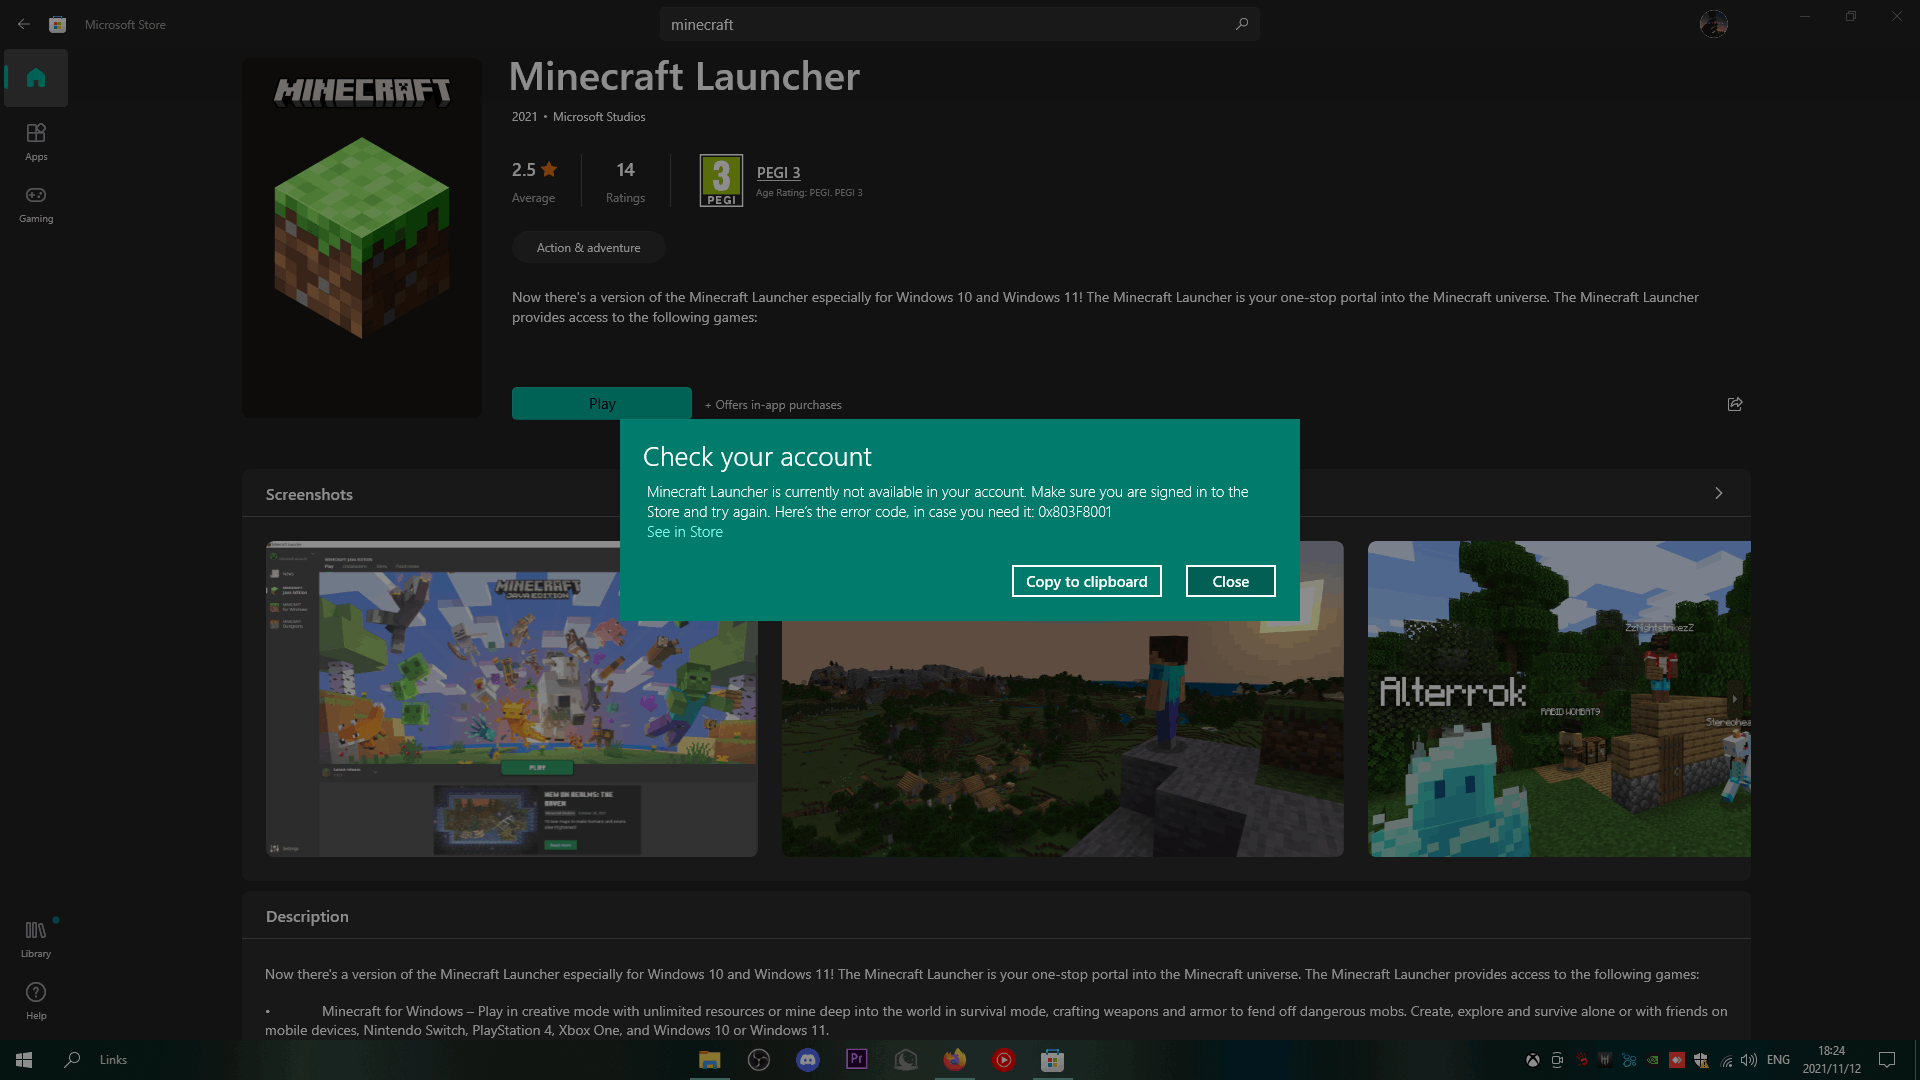This screenshot has height=1080, width=1920.
Task: Open the Gaming section in sidebar
Action: [36, 204]
